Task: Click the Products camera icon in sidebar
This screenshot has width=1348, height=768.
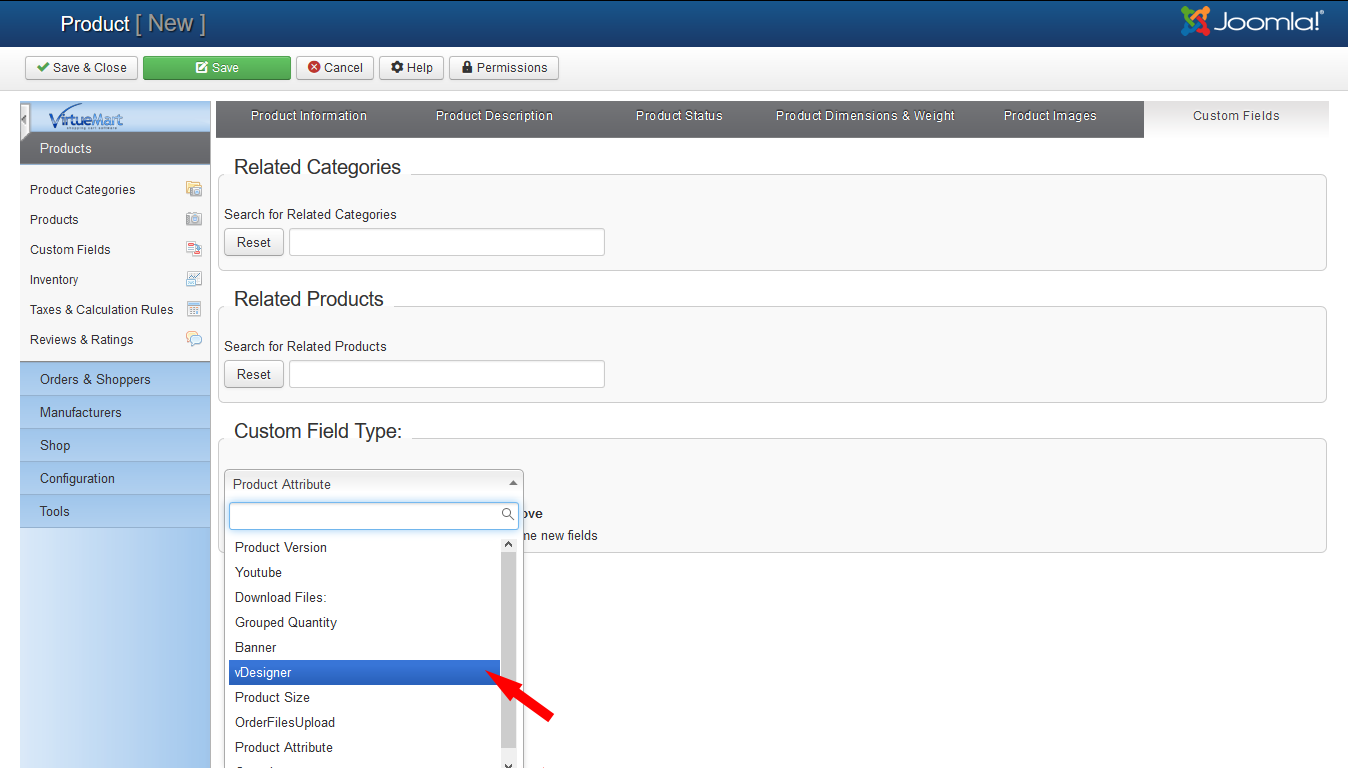Action: (x=194, y=219)
